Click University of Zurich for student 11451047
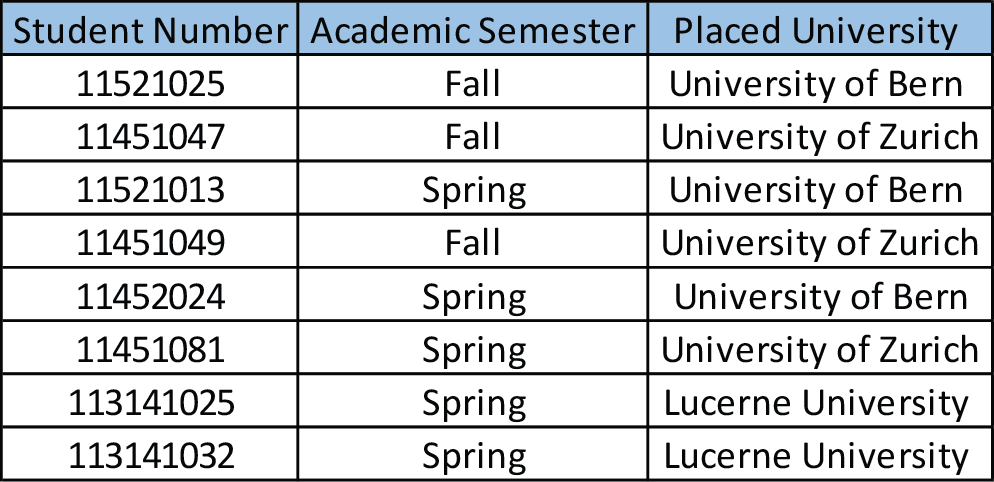 click(820, 134)
